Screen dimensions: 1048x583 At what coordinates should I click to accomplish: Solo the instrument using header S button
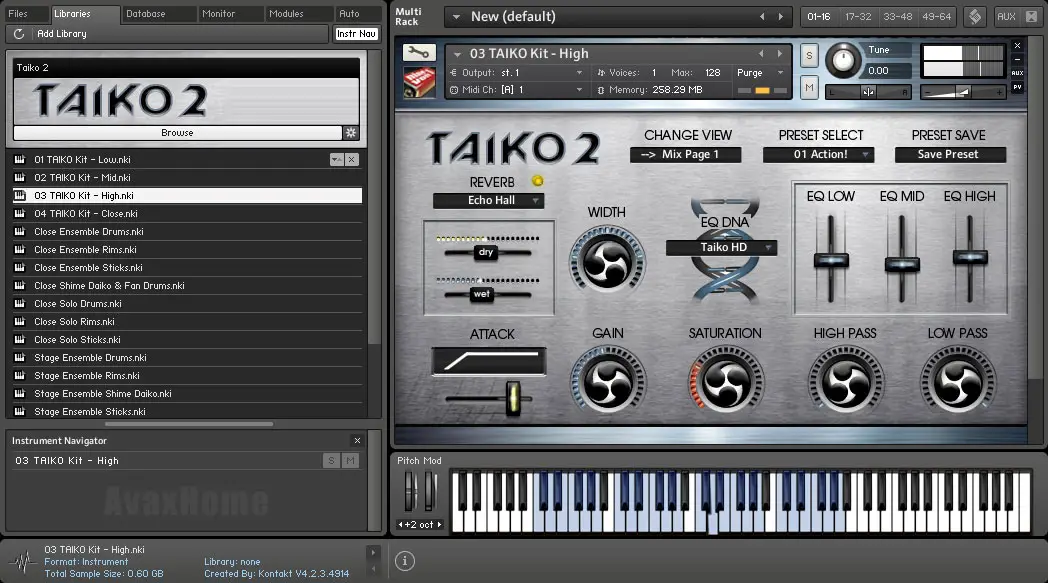(809, 55)
